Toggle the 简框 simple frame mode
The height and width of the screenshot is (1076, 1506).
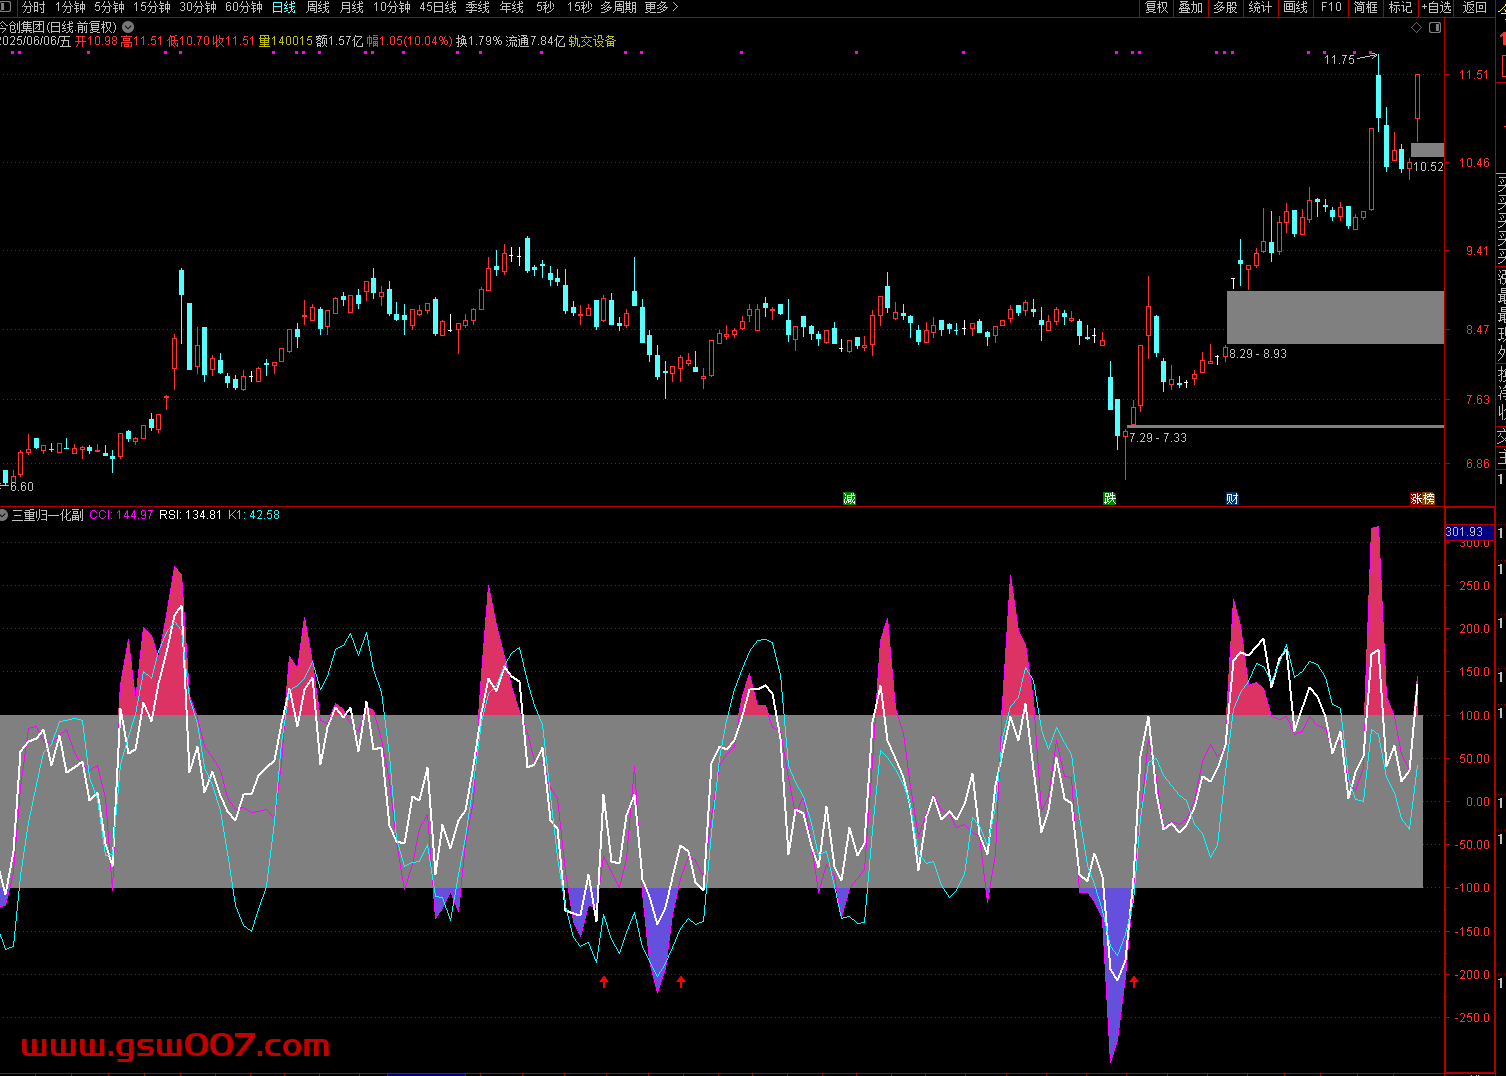[1366, 7]
